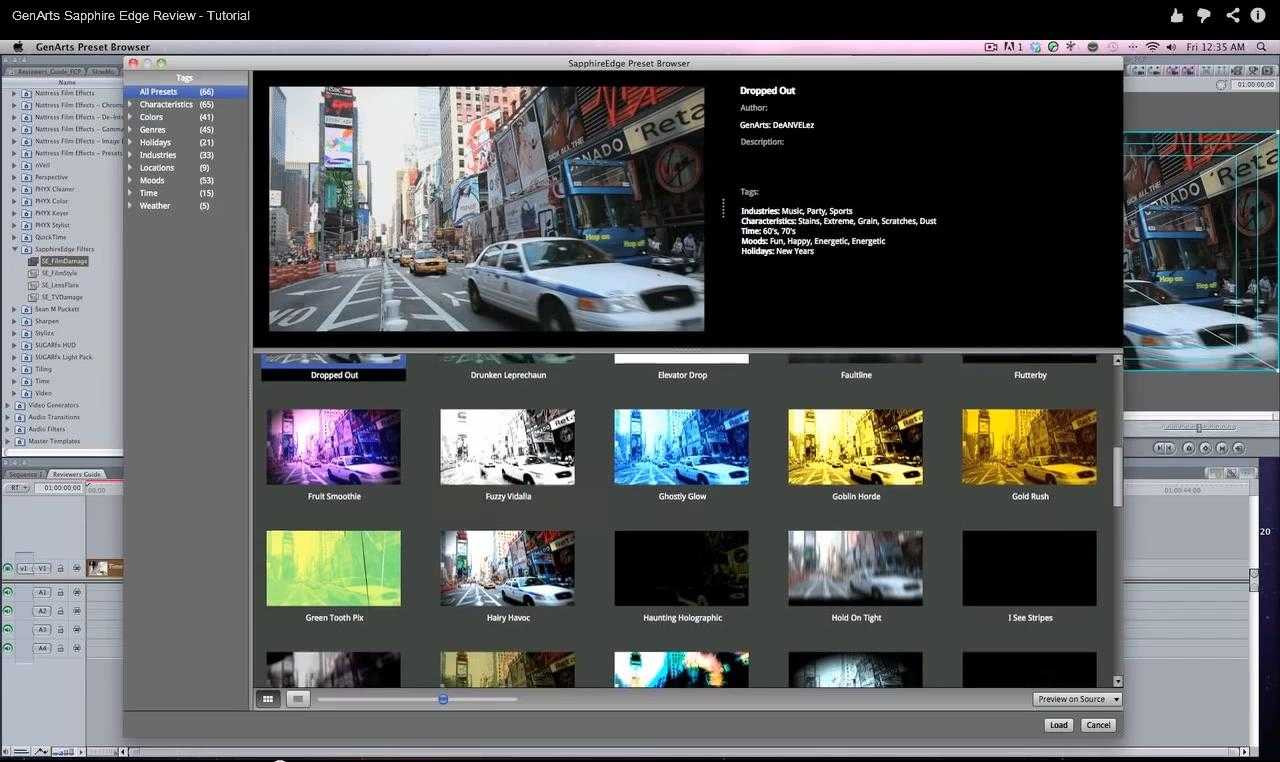The width and height of the screenshot is (1280, 762).
Task: Toggle A1 audio track audibility
Action: [8, 593]
